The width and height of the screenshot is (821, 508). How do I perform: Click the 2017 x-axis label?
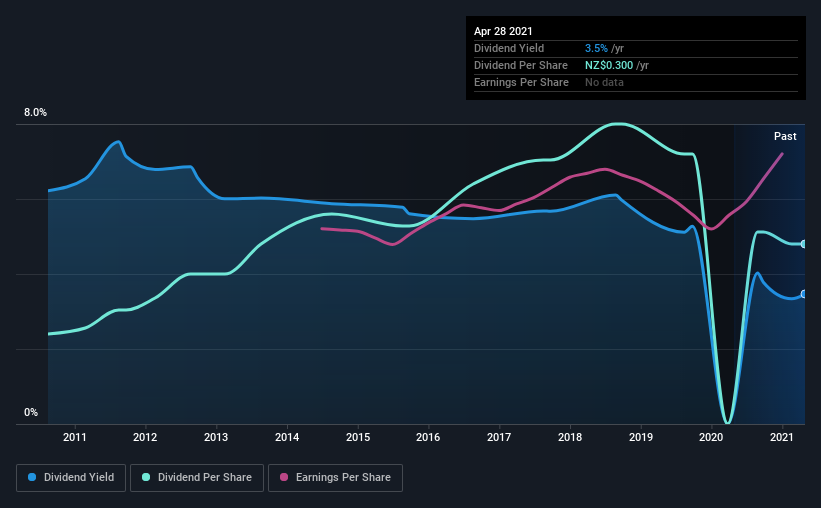pos(499,437)
